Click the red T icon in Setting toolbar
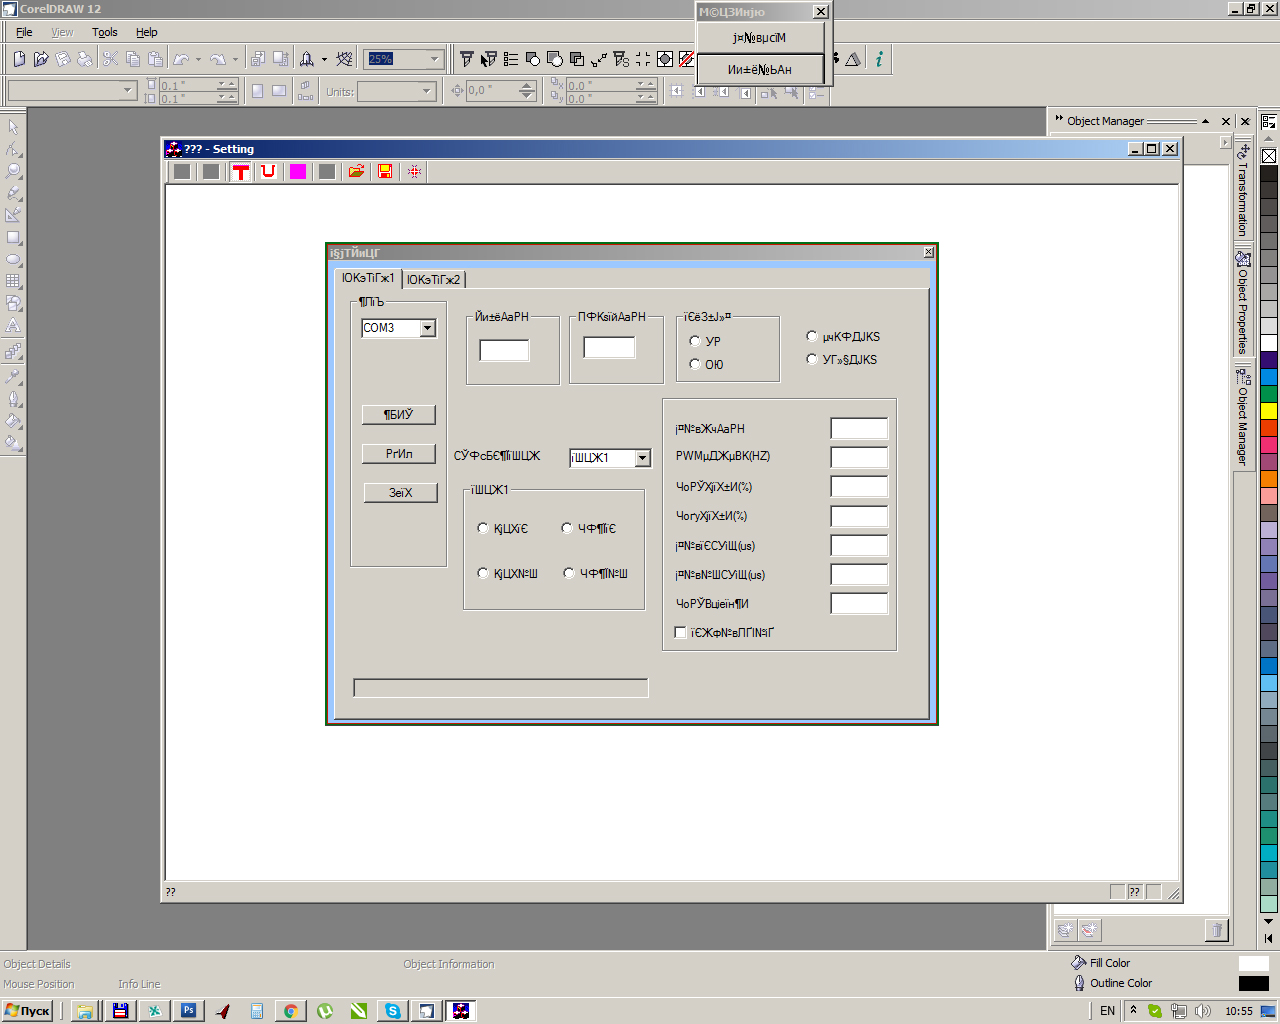The width and height of the screenshot is (1280, 1024). click(240, 172)
